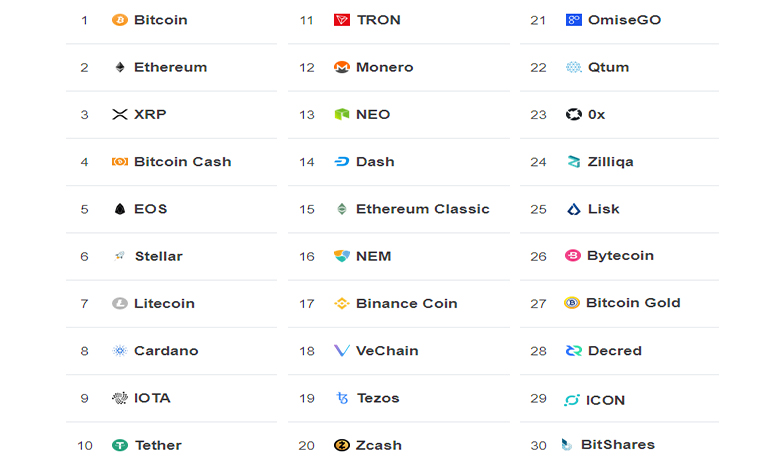Click the blue OmiseGO logo icon
The image size is (770, 465).
pos(574,20)
